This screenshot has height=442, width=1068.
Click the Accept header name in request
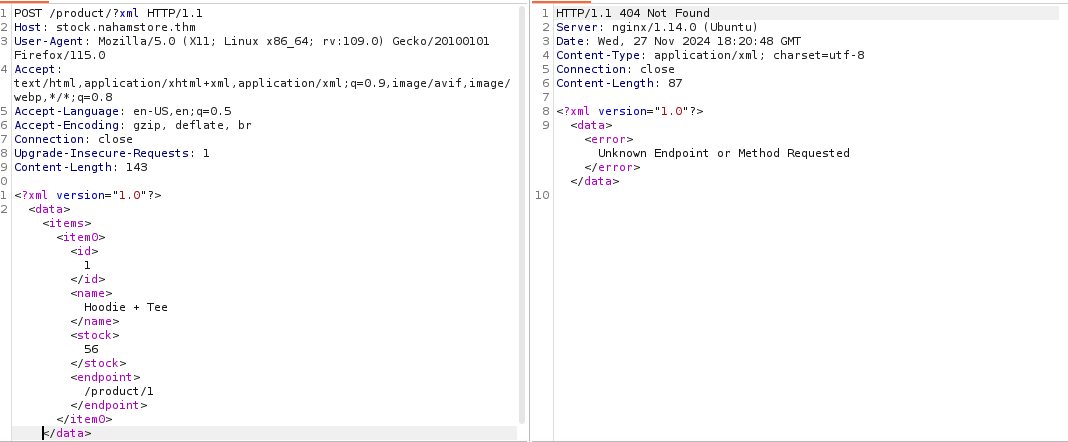point(35,69)
